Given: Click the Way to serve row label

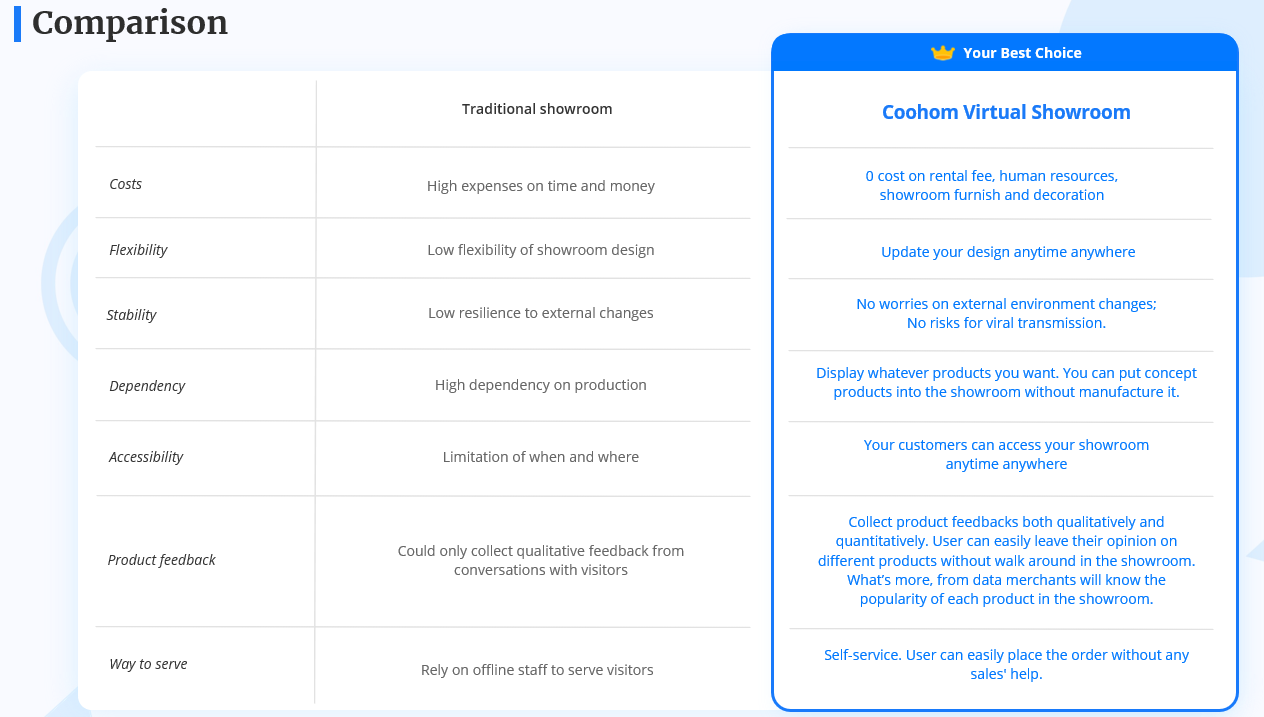Looking at the screenshot, I should (x=148, y=664).
